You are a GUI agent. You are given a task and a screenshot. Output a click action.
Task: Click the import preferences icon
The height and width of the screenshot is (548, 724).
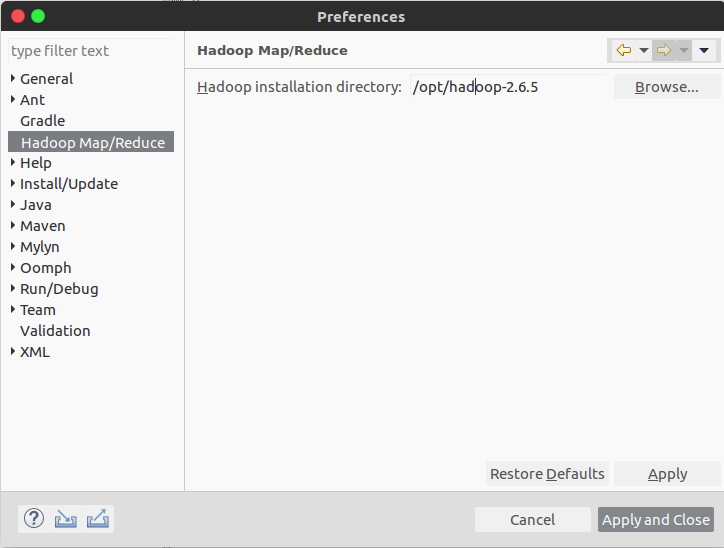66,519
